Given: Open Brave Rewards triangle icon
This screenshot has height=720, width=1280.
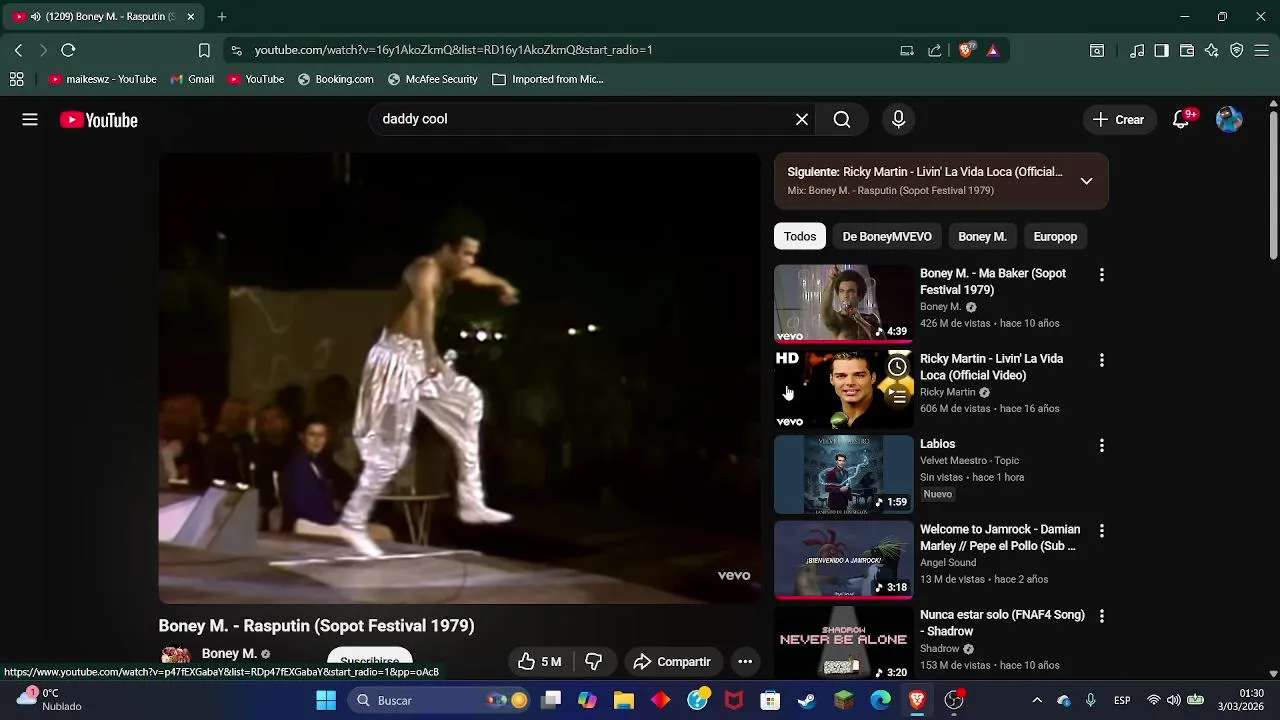Looking at the screenshot, I should coord(993,50).
